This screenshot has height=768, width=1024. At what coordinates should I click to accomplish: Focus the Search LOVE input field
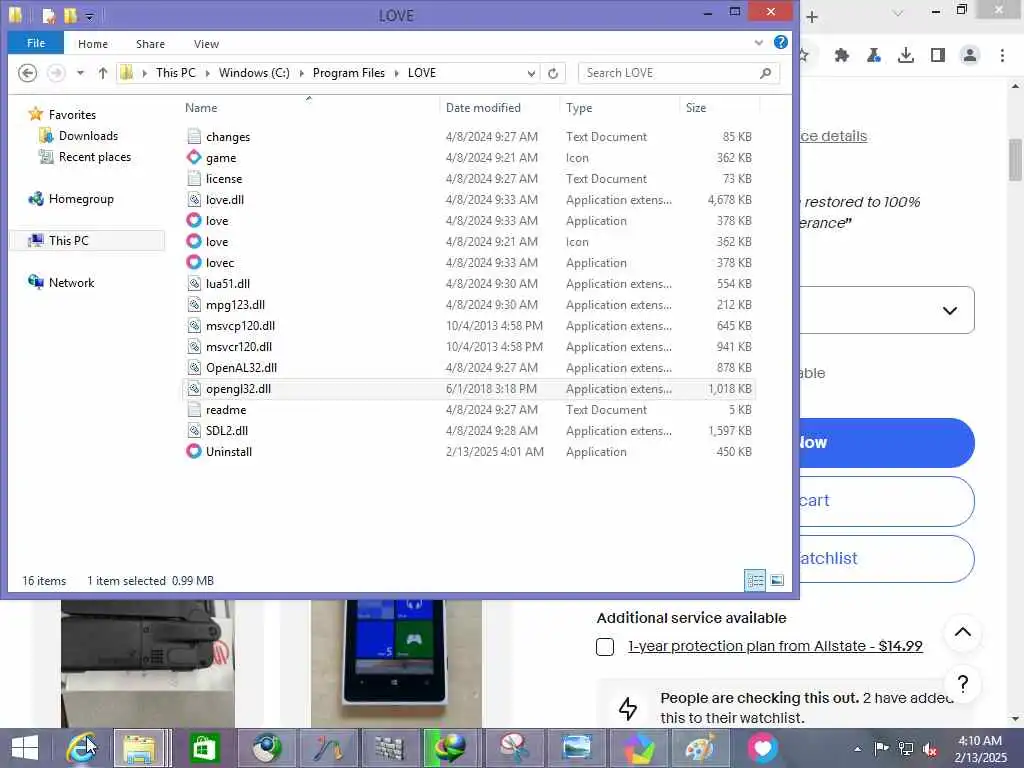tap(671, 73)
